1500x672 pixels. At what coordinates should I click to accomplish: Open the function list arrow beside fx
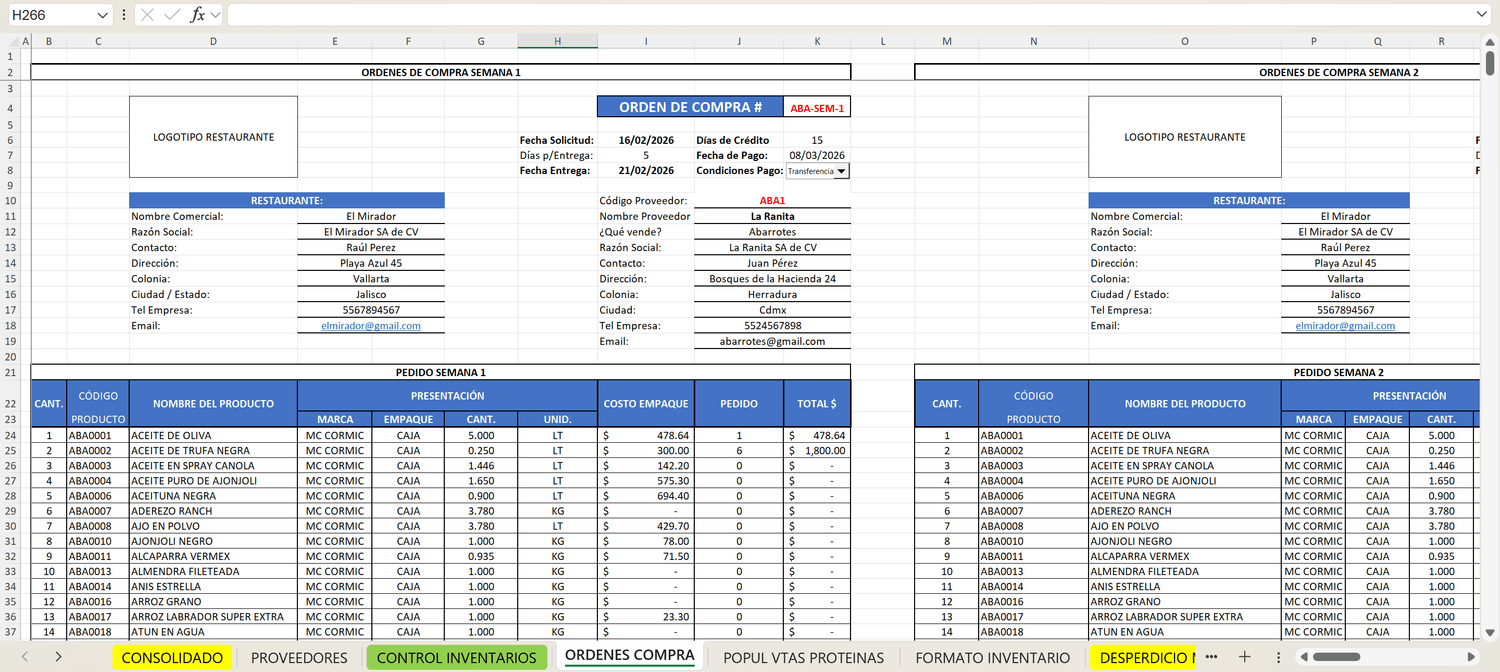(215, 15)
